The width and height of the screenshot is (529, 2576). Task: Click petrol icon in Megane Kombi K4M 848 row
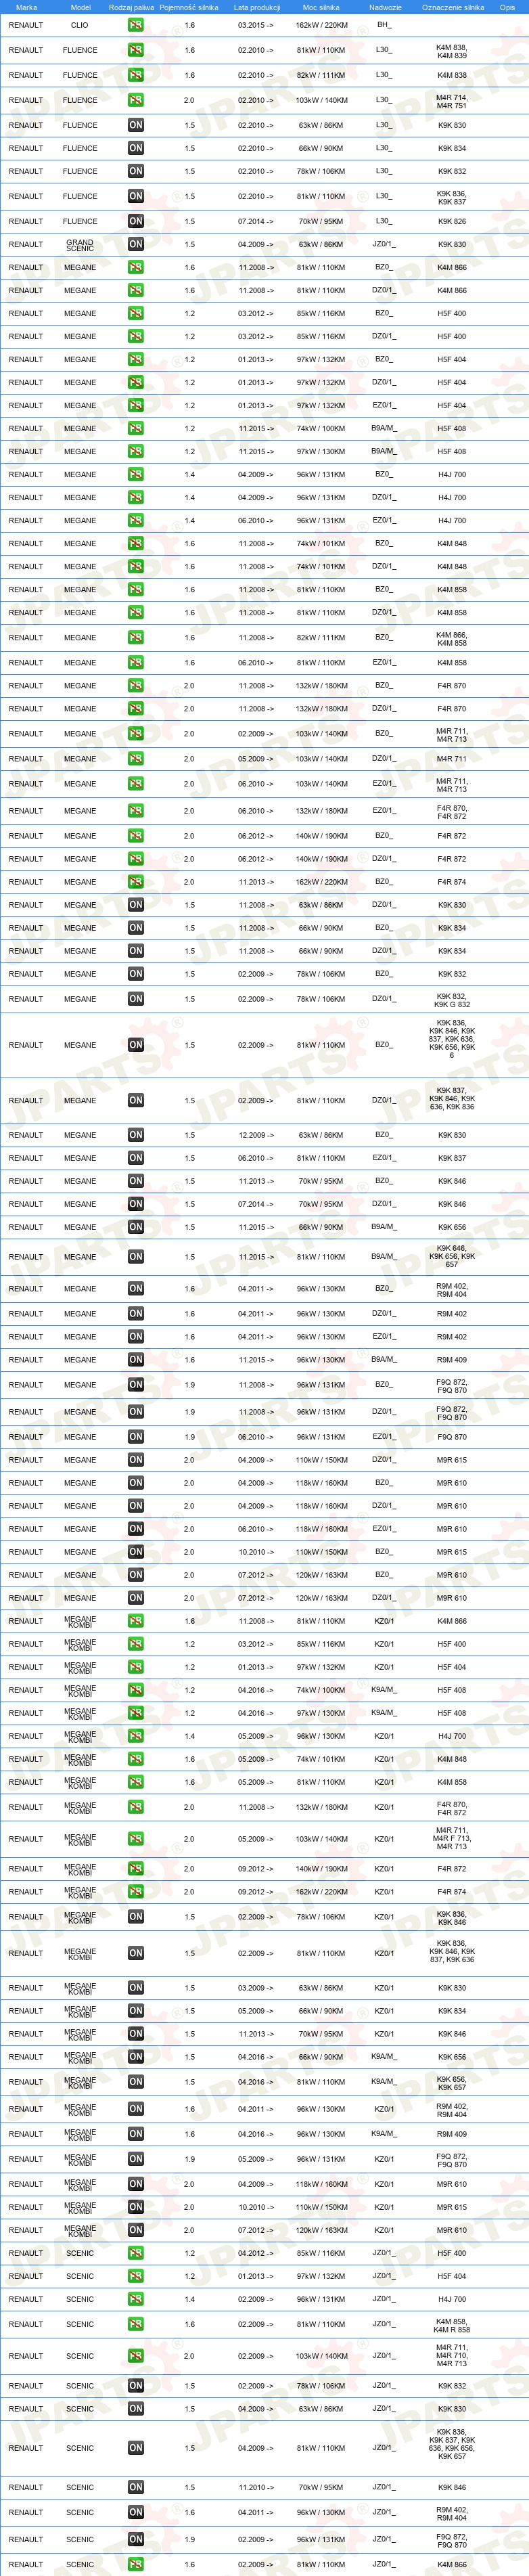[x=135, y=1759]
